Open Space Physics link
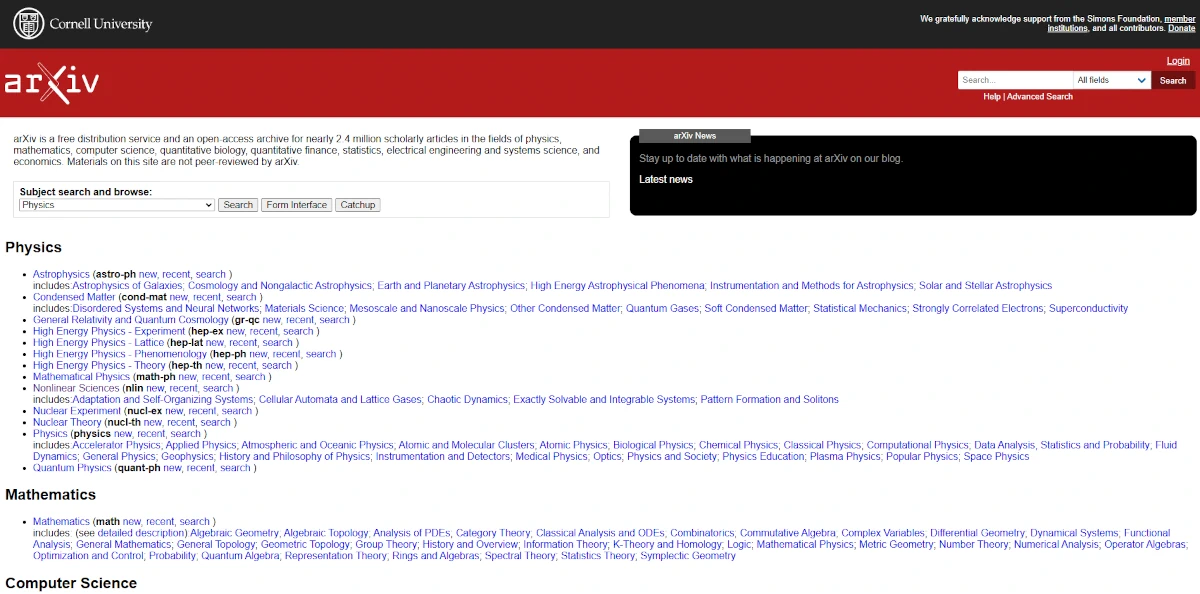 [x=997, y=457]
